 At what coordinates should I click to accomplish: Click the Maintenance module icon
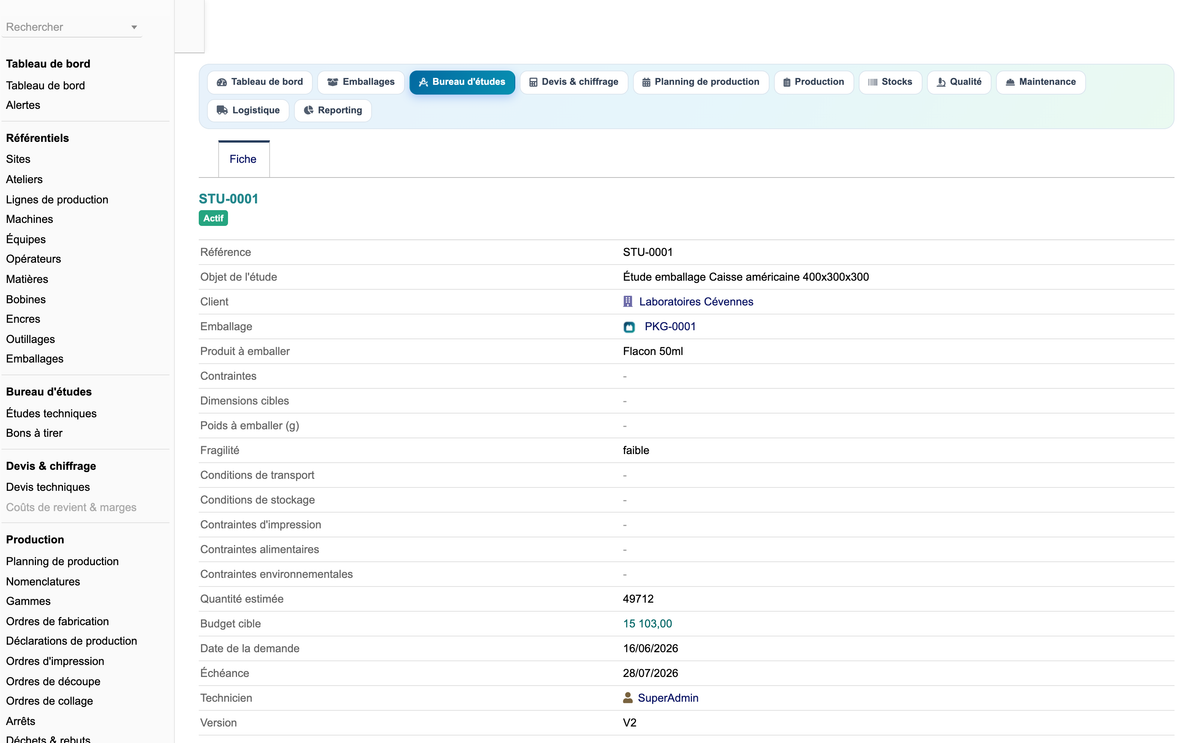pyautogui.click(x=1010, y=82)
